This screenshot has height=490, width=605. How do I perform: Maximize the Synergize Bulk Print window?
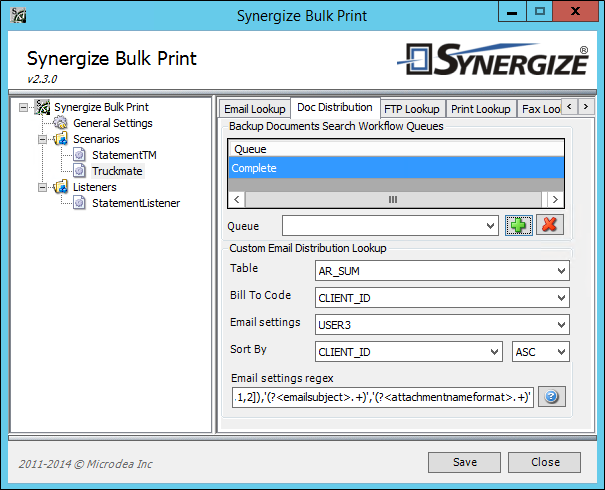coord(539,12)
